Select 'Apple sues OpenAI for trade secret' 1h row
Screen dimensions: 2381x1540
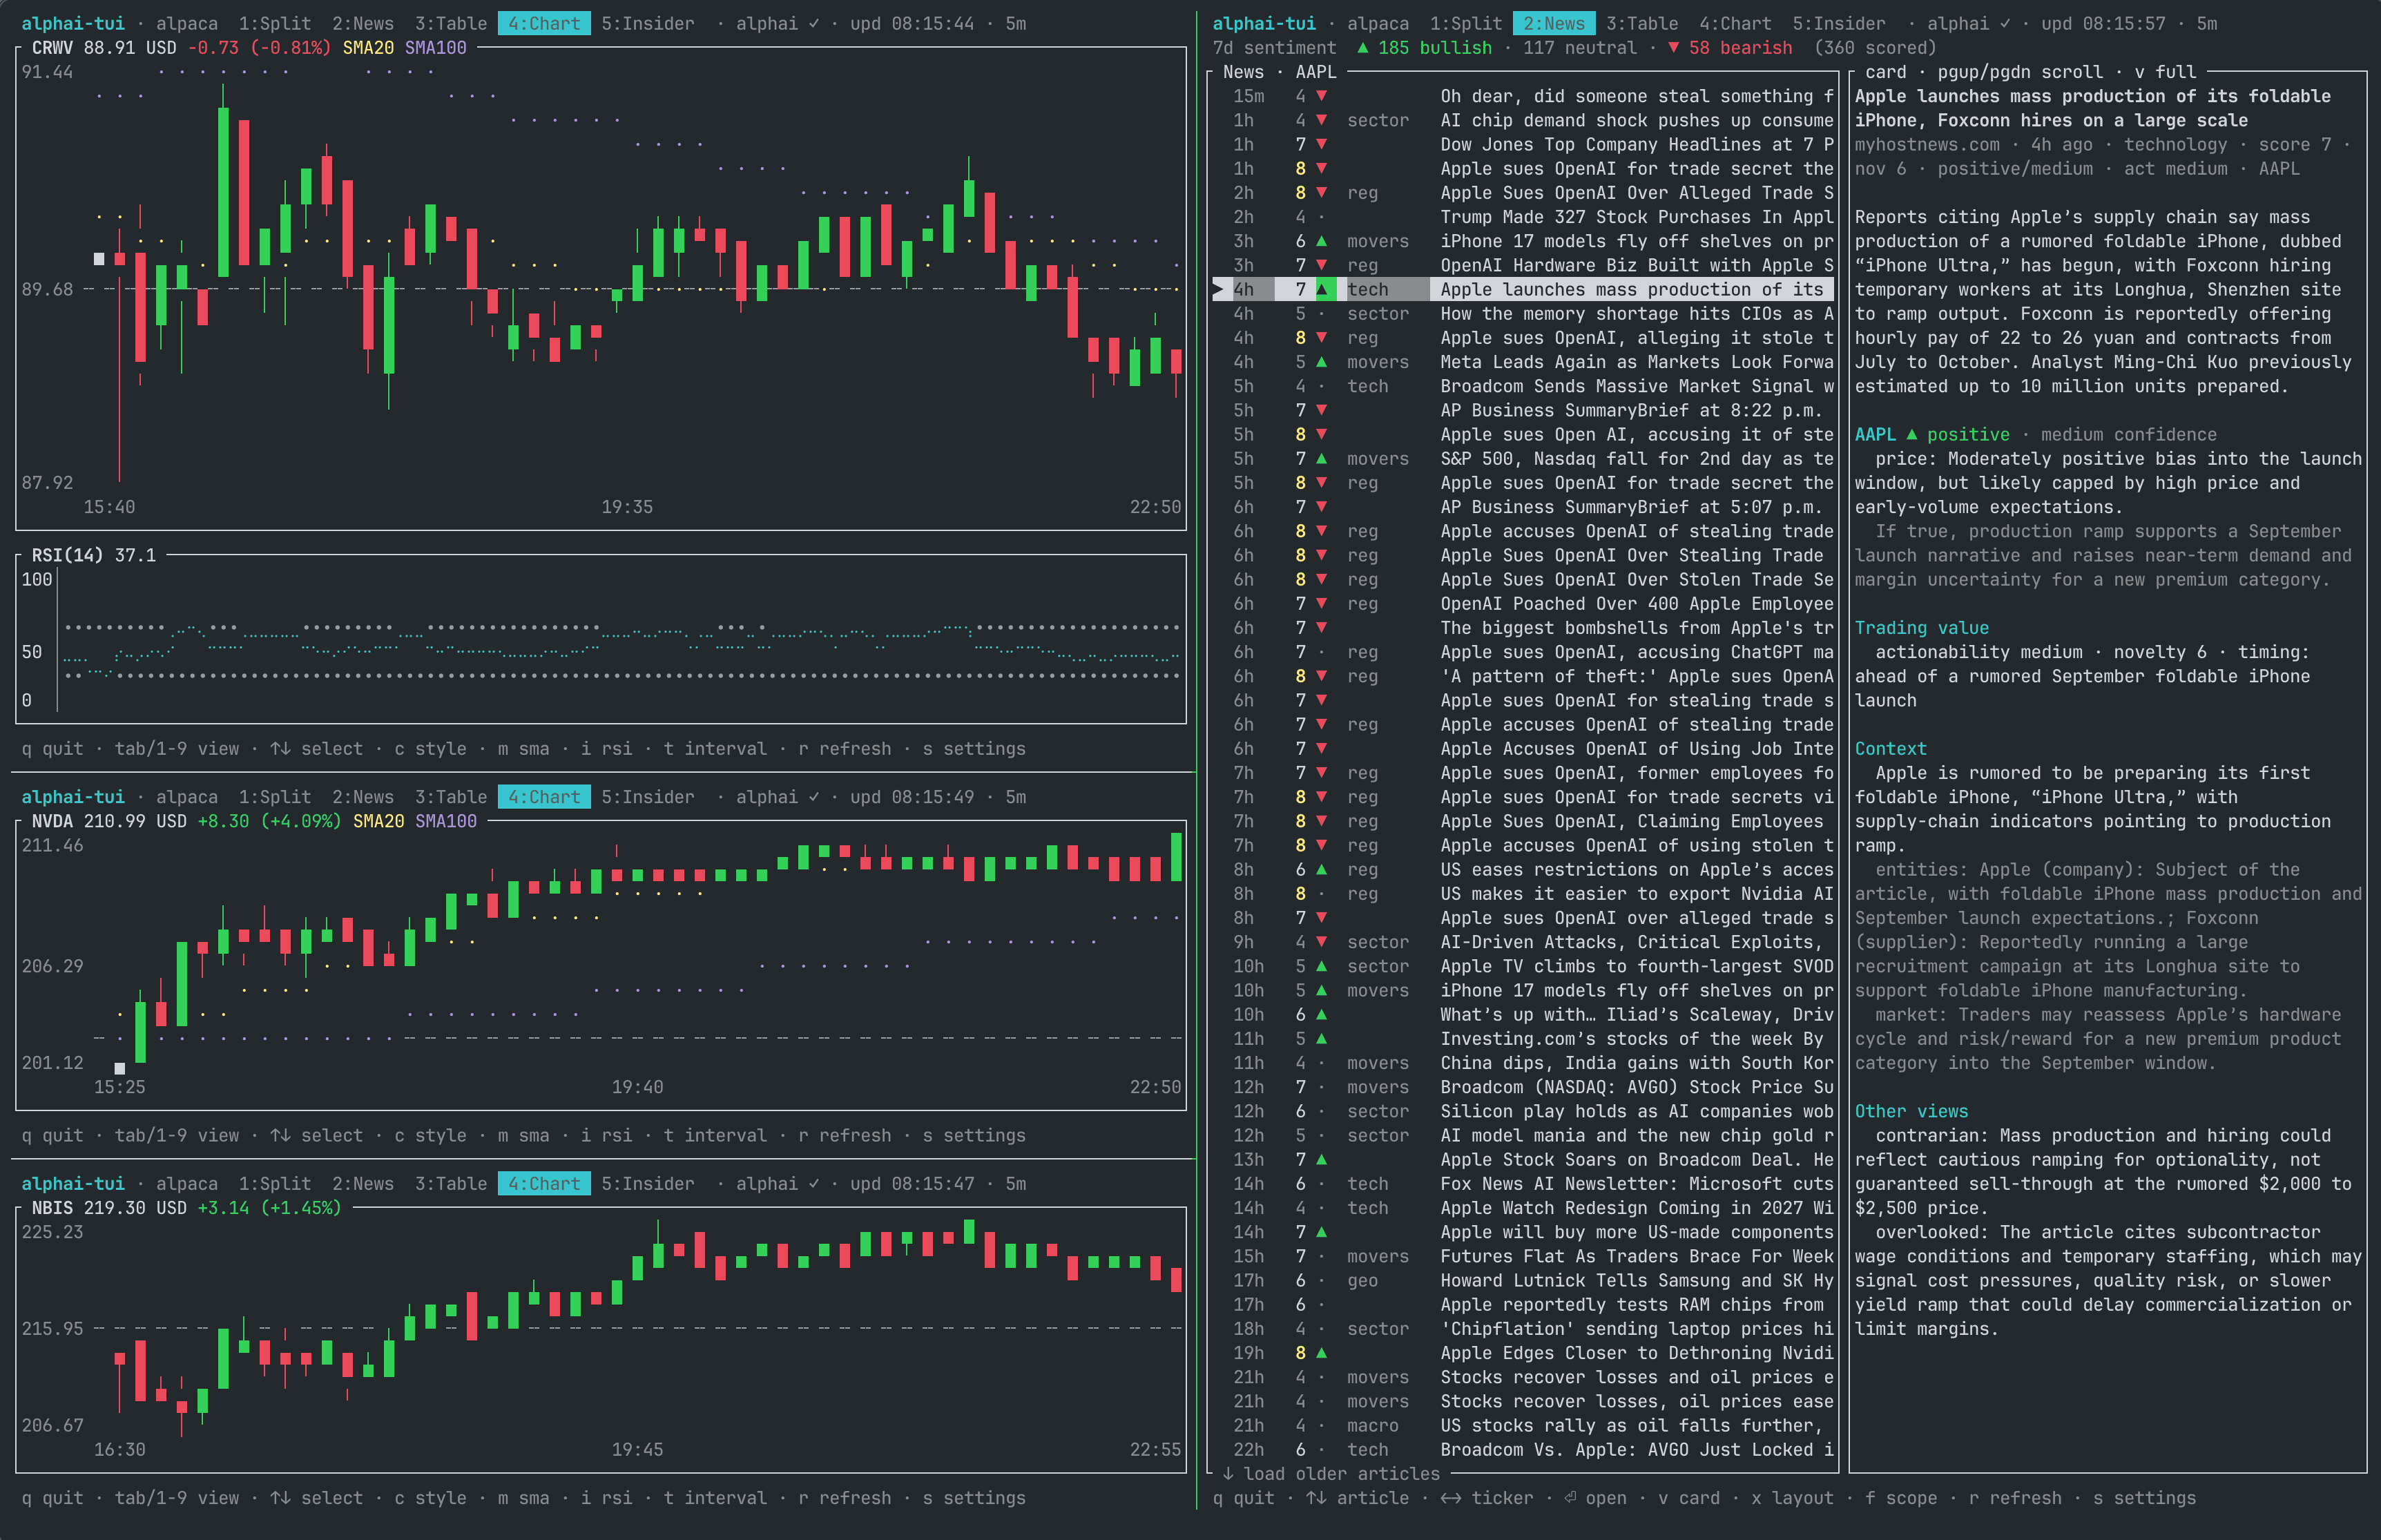[1522, 169]
